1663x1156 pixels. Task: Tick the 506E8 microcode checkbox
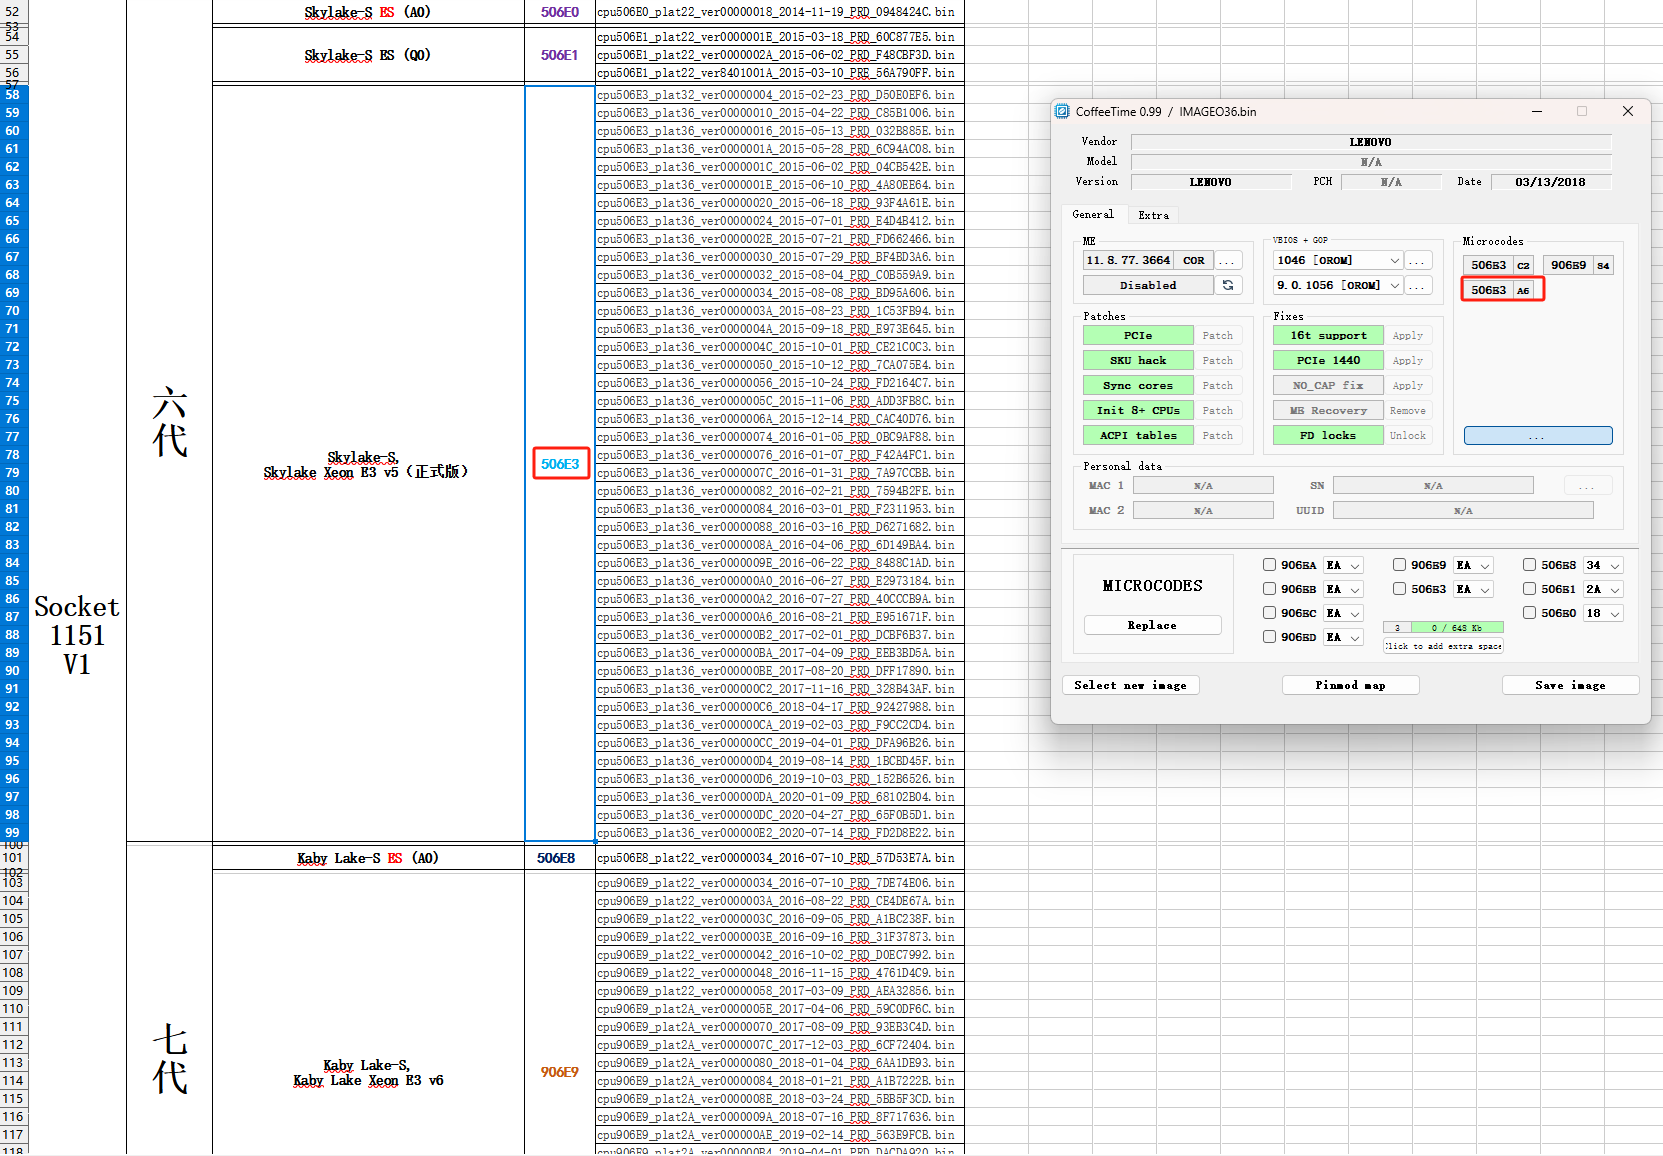tap(1529, 565)
